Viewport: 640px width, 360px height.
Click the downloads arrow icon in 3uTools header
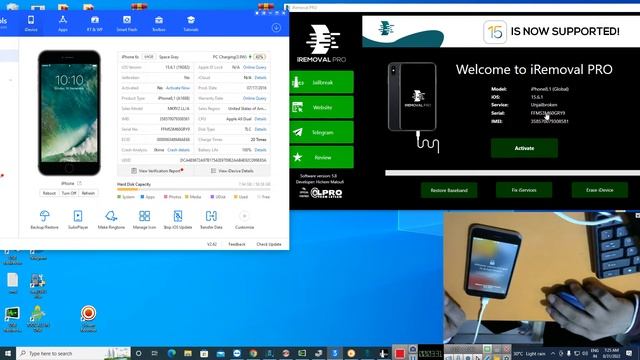[x=276, y=27]
